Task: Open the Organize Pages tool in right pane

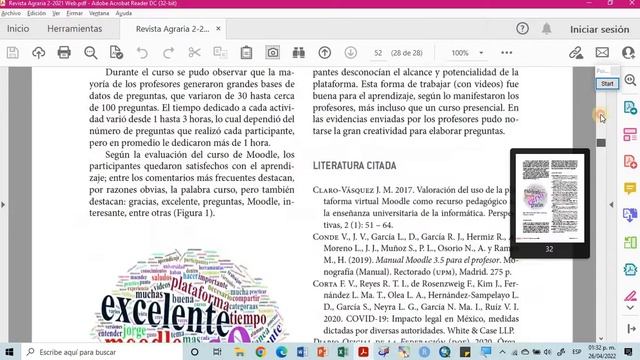Action: coord(630,242)
